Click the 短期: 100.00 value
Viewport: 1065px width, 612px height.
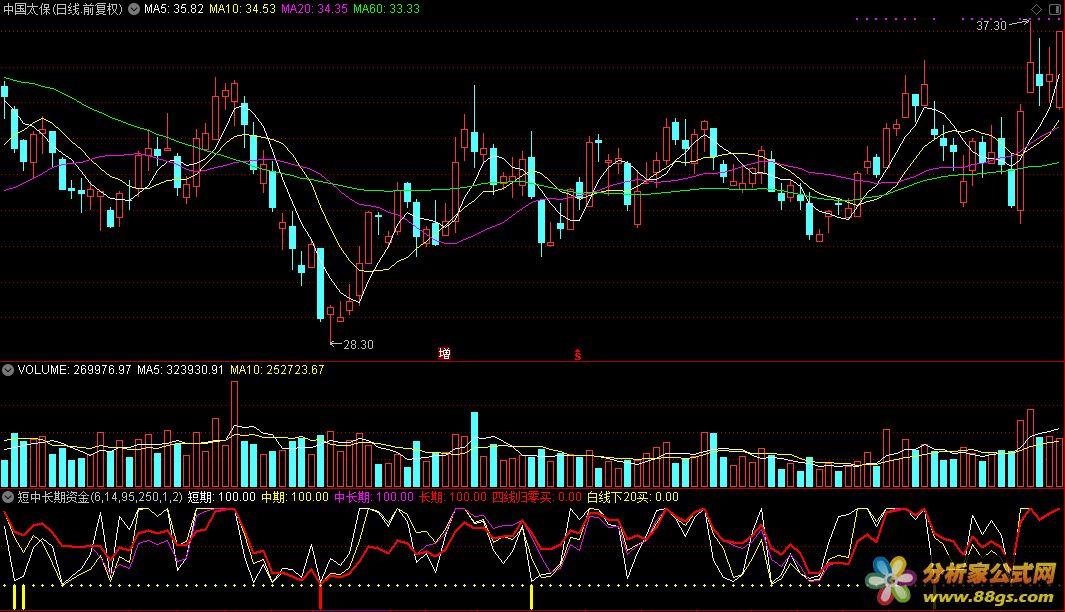click(222, 497)
